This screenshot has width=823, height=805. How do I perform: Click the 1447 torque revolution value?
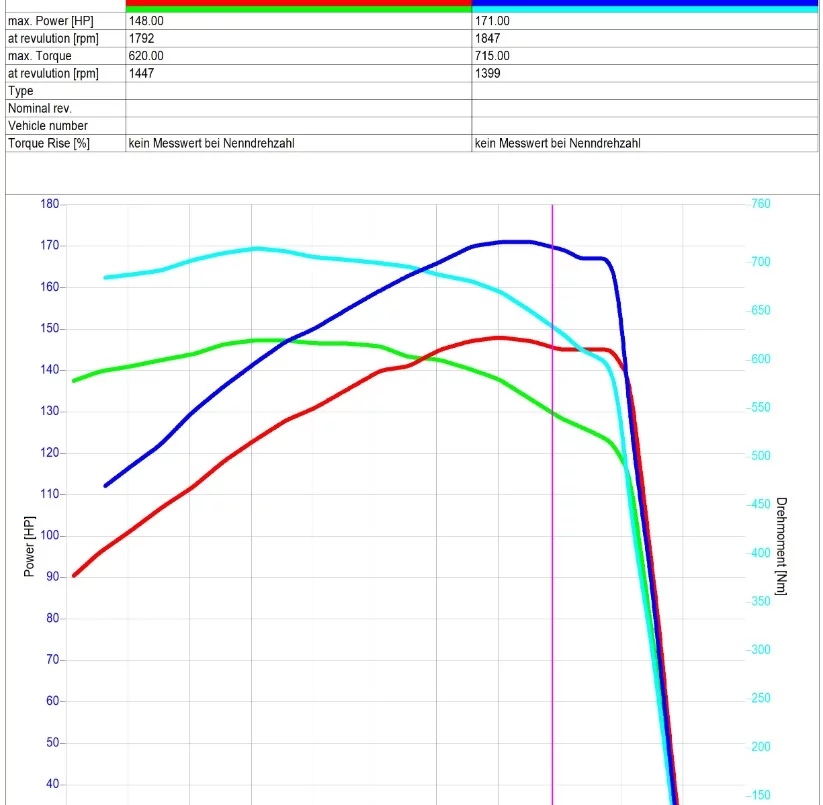[141, 73]
